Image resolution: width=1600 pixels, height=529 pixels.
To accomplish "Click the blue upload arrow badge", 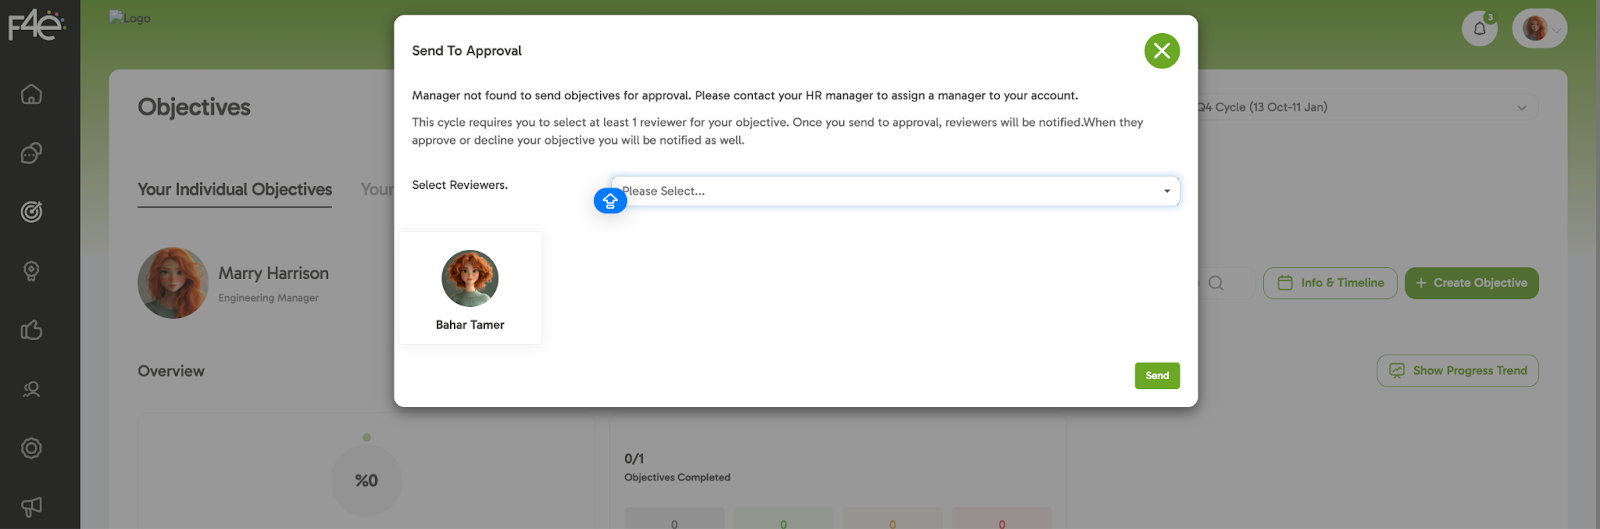I will pos(610,201).
